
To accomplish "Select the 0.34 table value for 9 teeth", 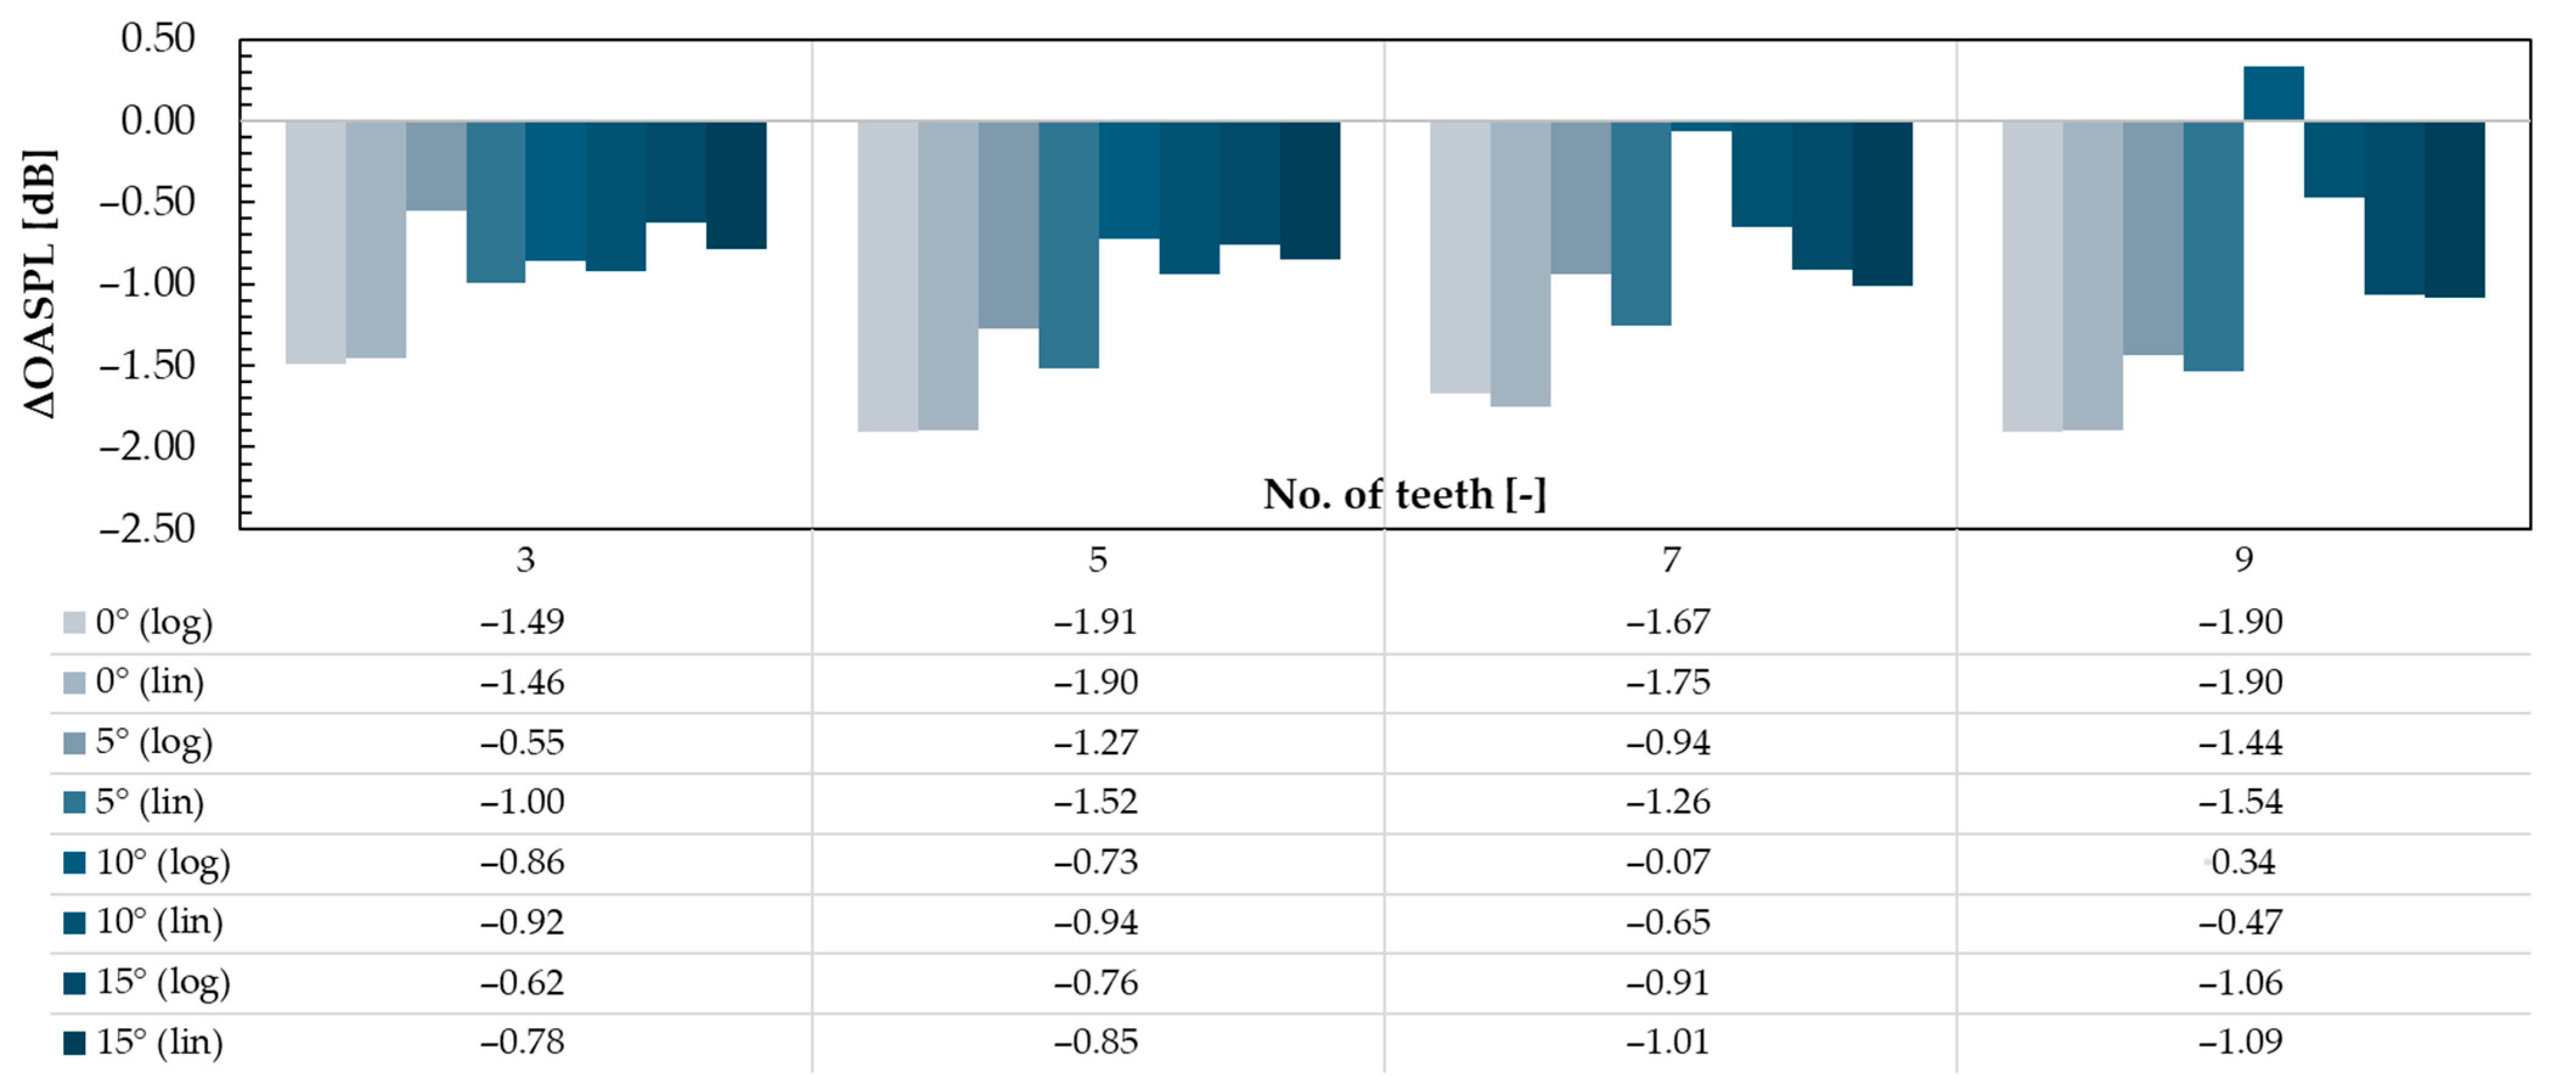I will [x=2242, y=863].
